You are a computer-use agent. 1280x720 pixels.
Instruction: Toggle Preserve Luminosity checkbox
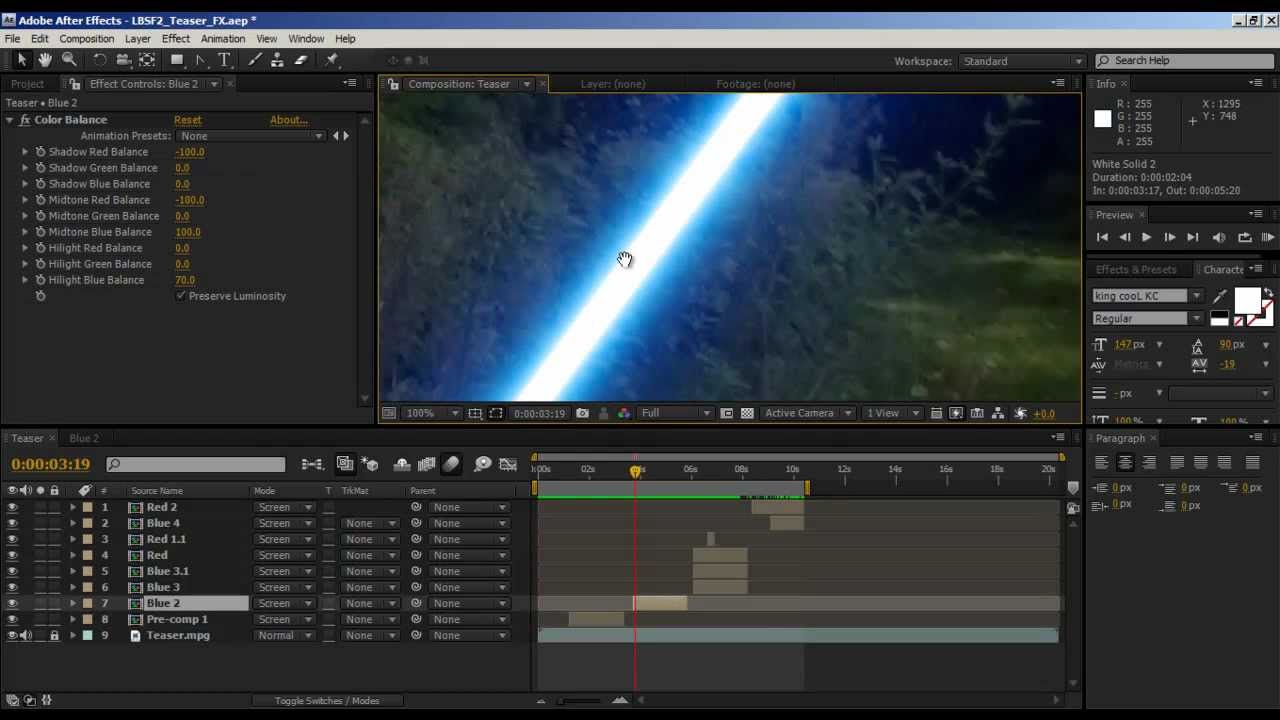click(x=181, y=296)
